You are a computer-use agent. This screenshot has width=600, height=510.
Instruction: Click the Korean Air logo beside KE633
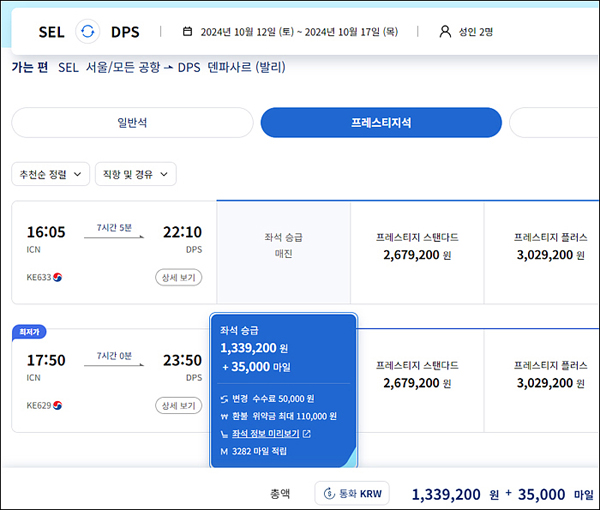coord(57,277)
